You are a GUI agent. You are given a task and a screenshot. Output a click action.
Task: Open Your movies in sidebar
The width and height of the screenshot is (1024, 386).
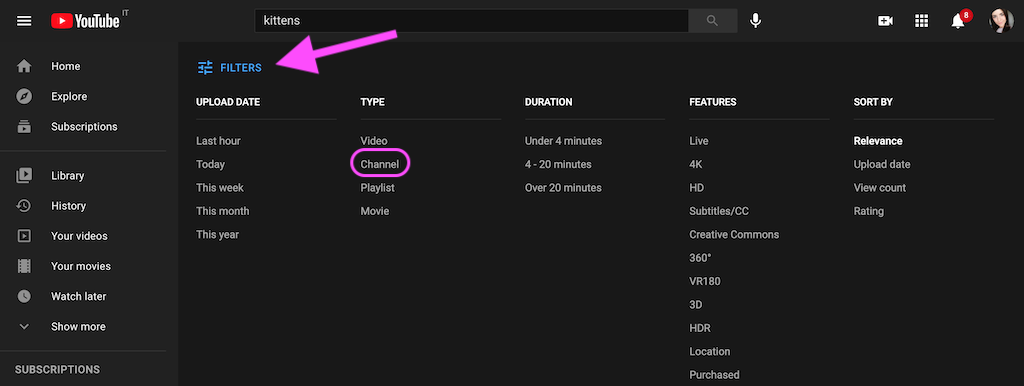point(81,266)
